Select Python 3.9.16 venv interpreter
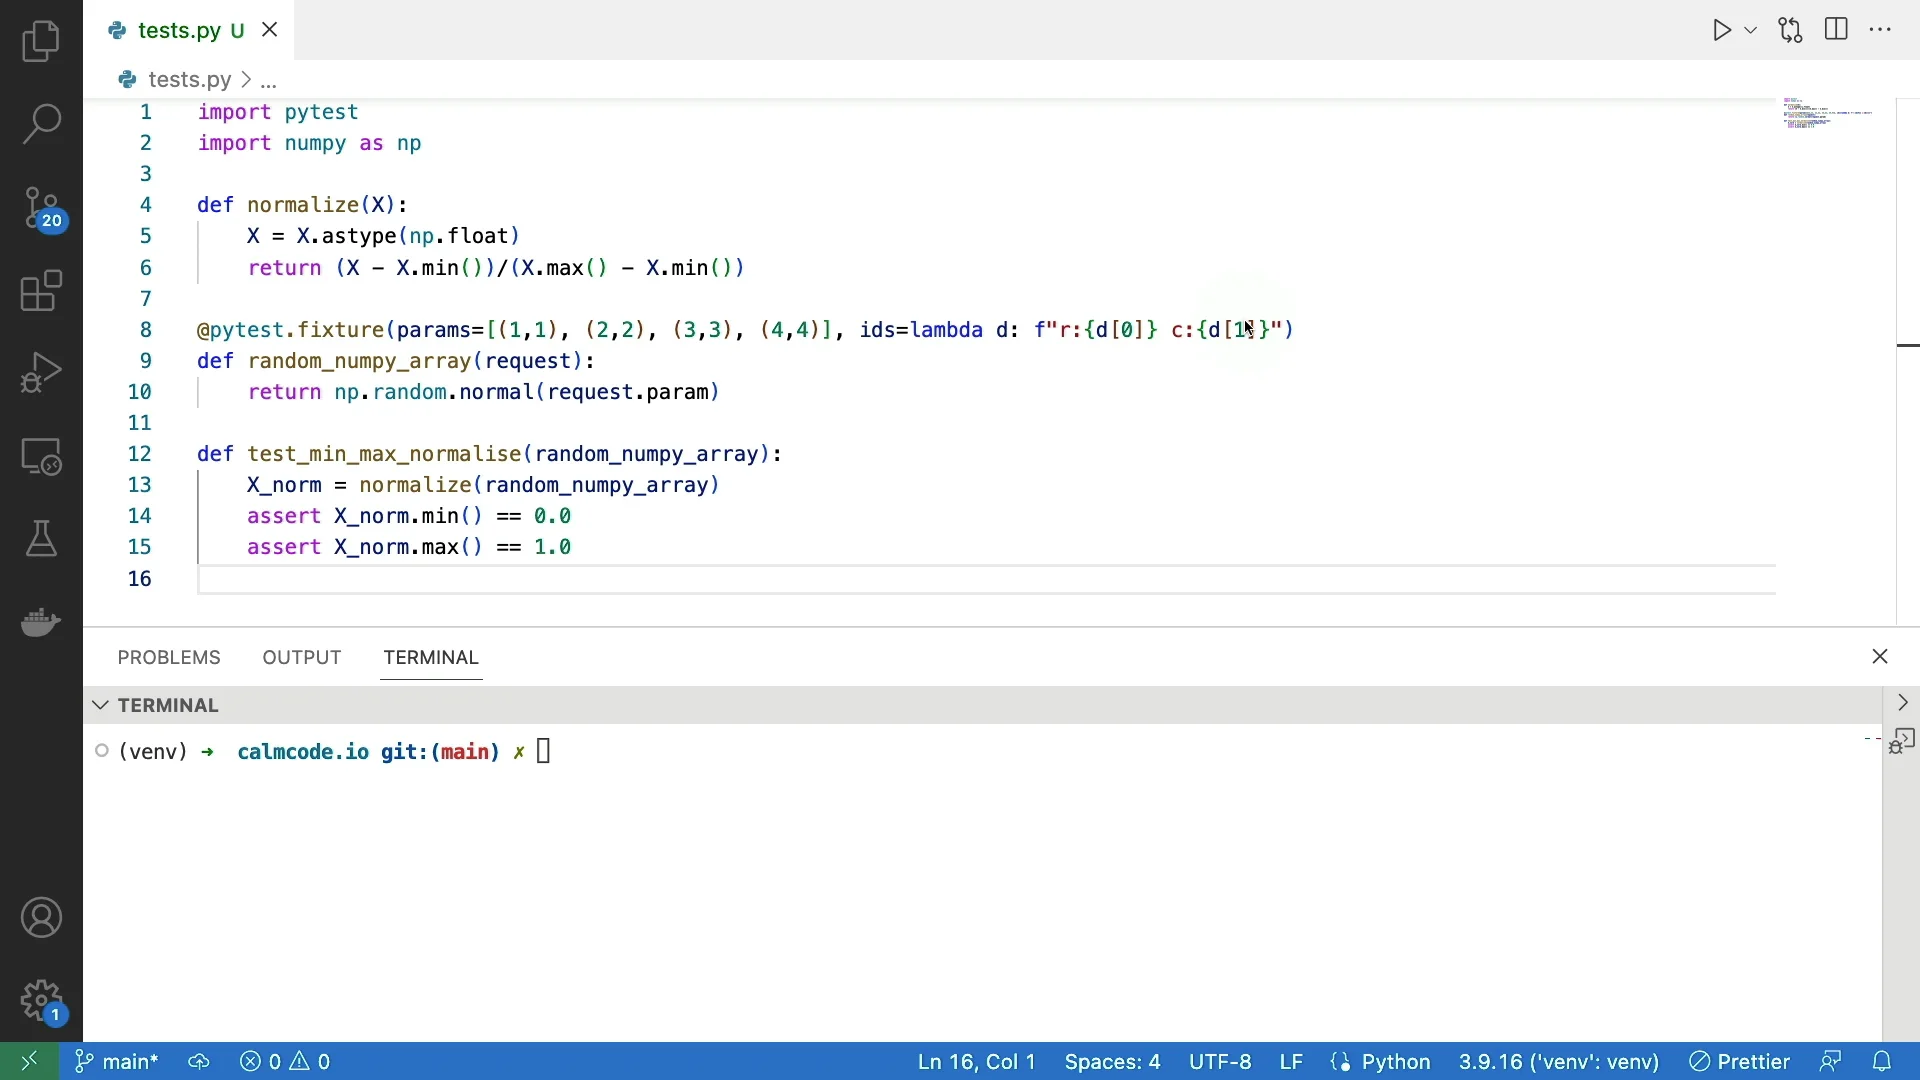1920x1080 pixels. tap(1559, 1062)
